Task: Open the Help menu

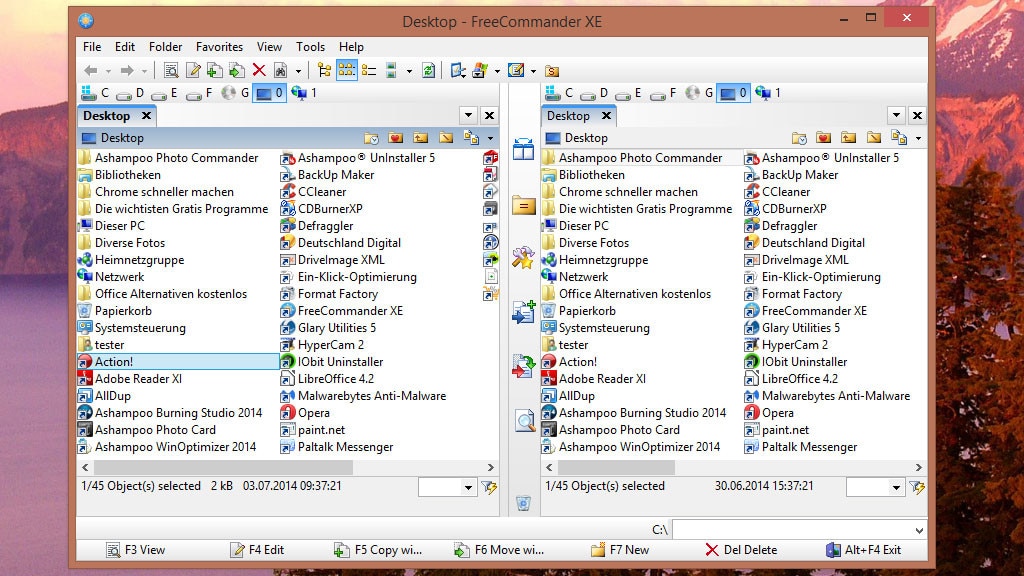Action: [x=351, y=47]
